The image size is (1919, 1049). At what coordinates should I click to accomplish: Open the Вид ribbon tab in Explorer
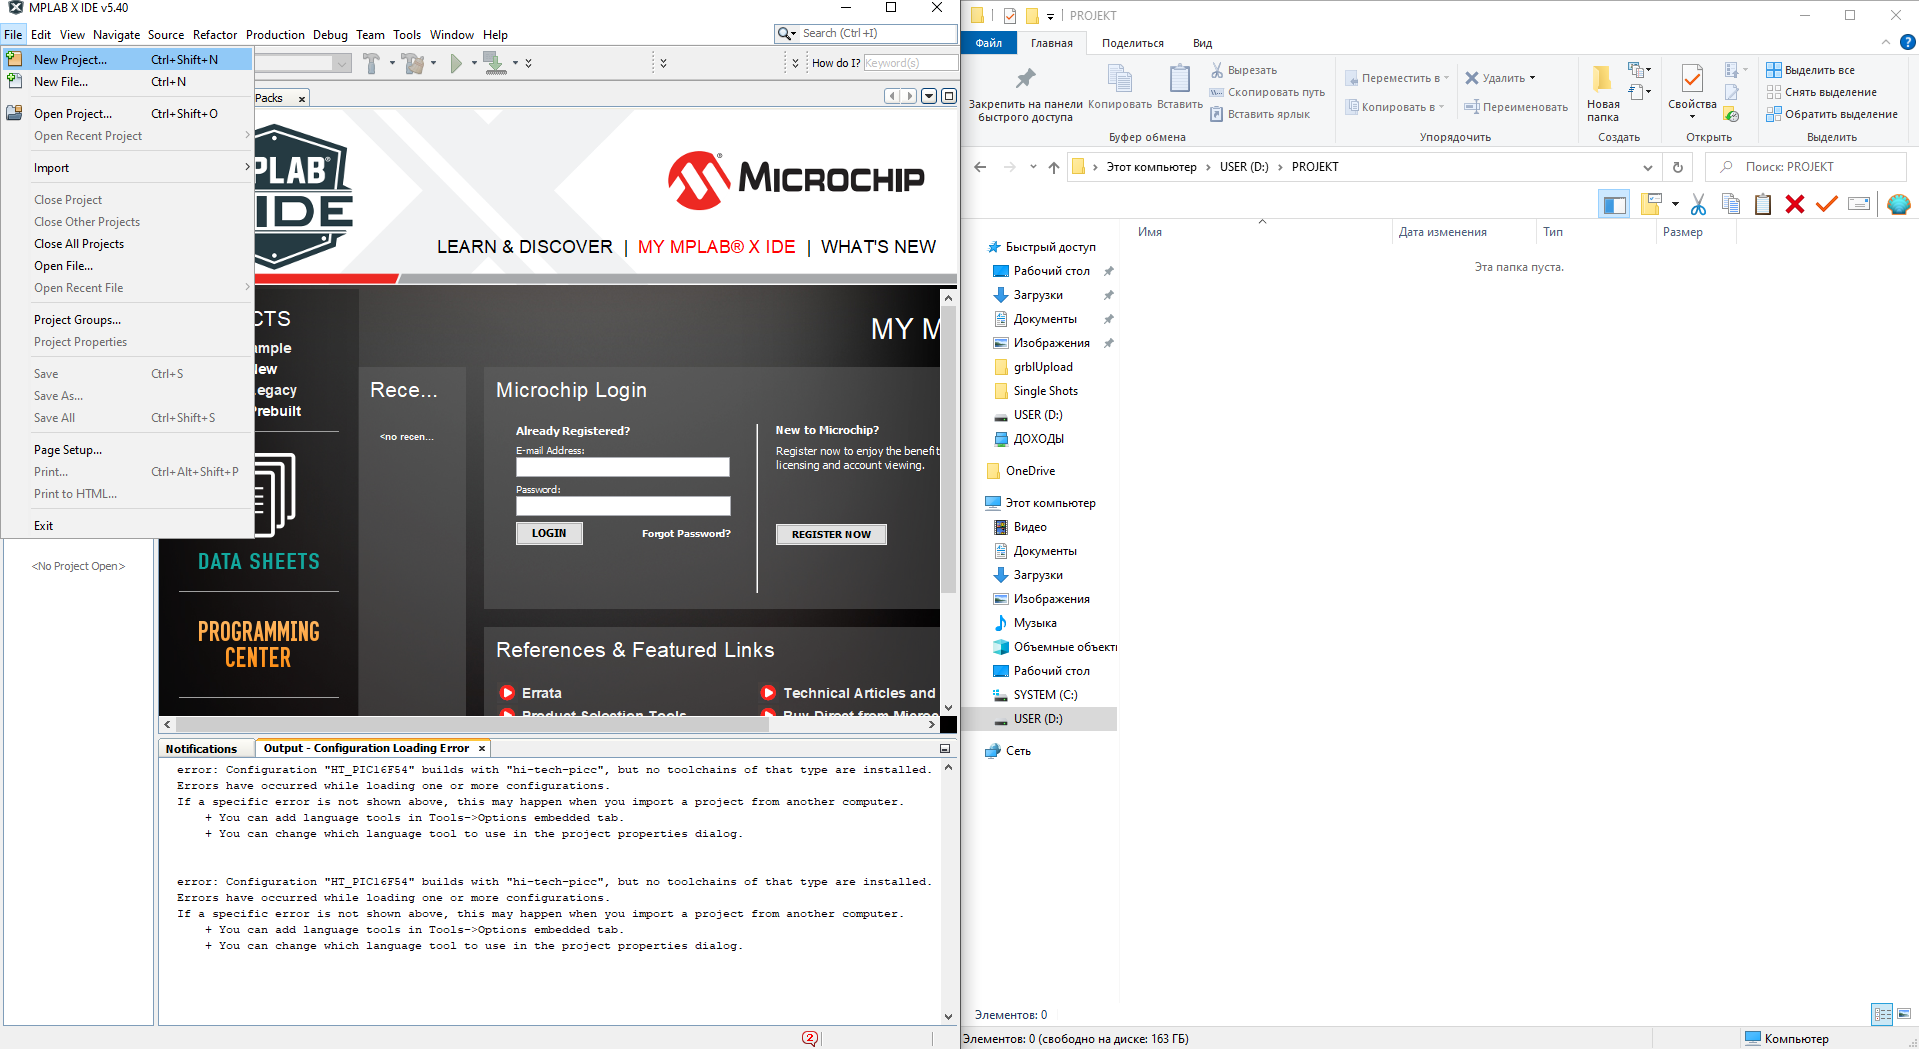(x=1202, y=44)
